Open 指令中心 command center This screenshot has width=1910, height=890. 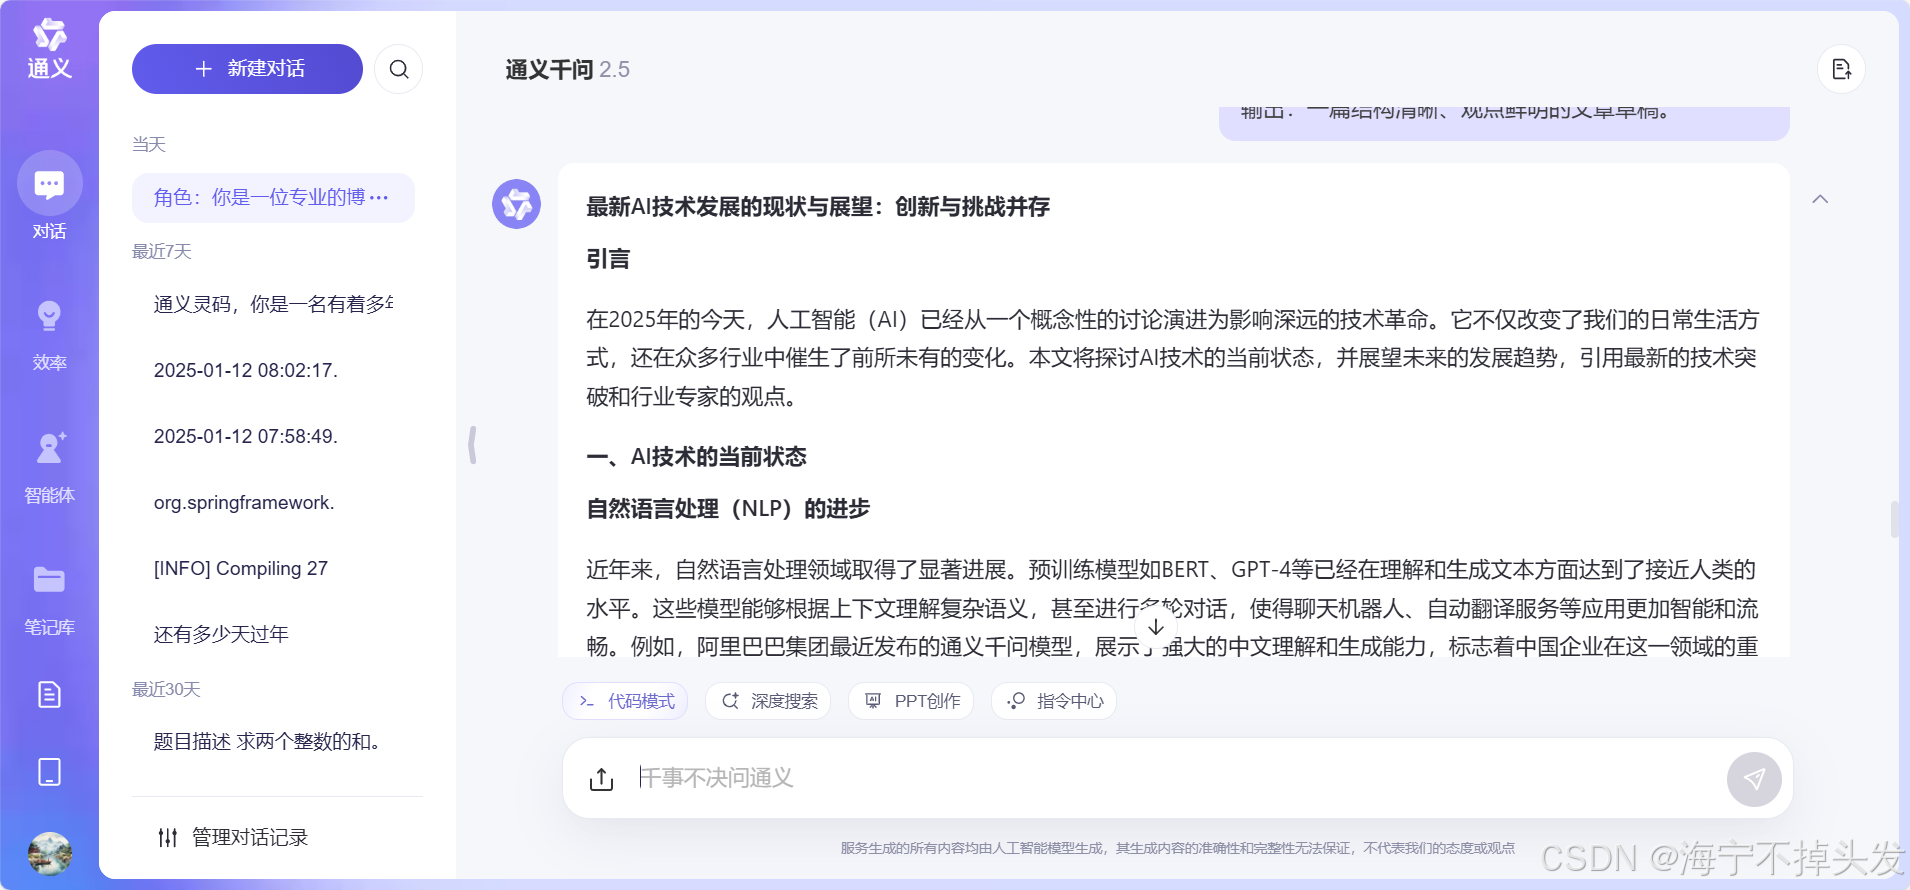(x=1054, y=701)
